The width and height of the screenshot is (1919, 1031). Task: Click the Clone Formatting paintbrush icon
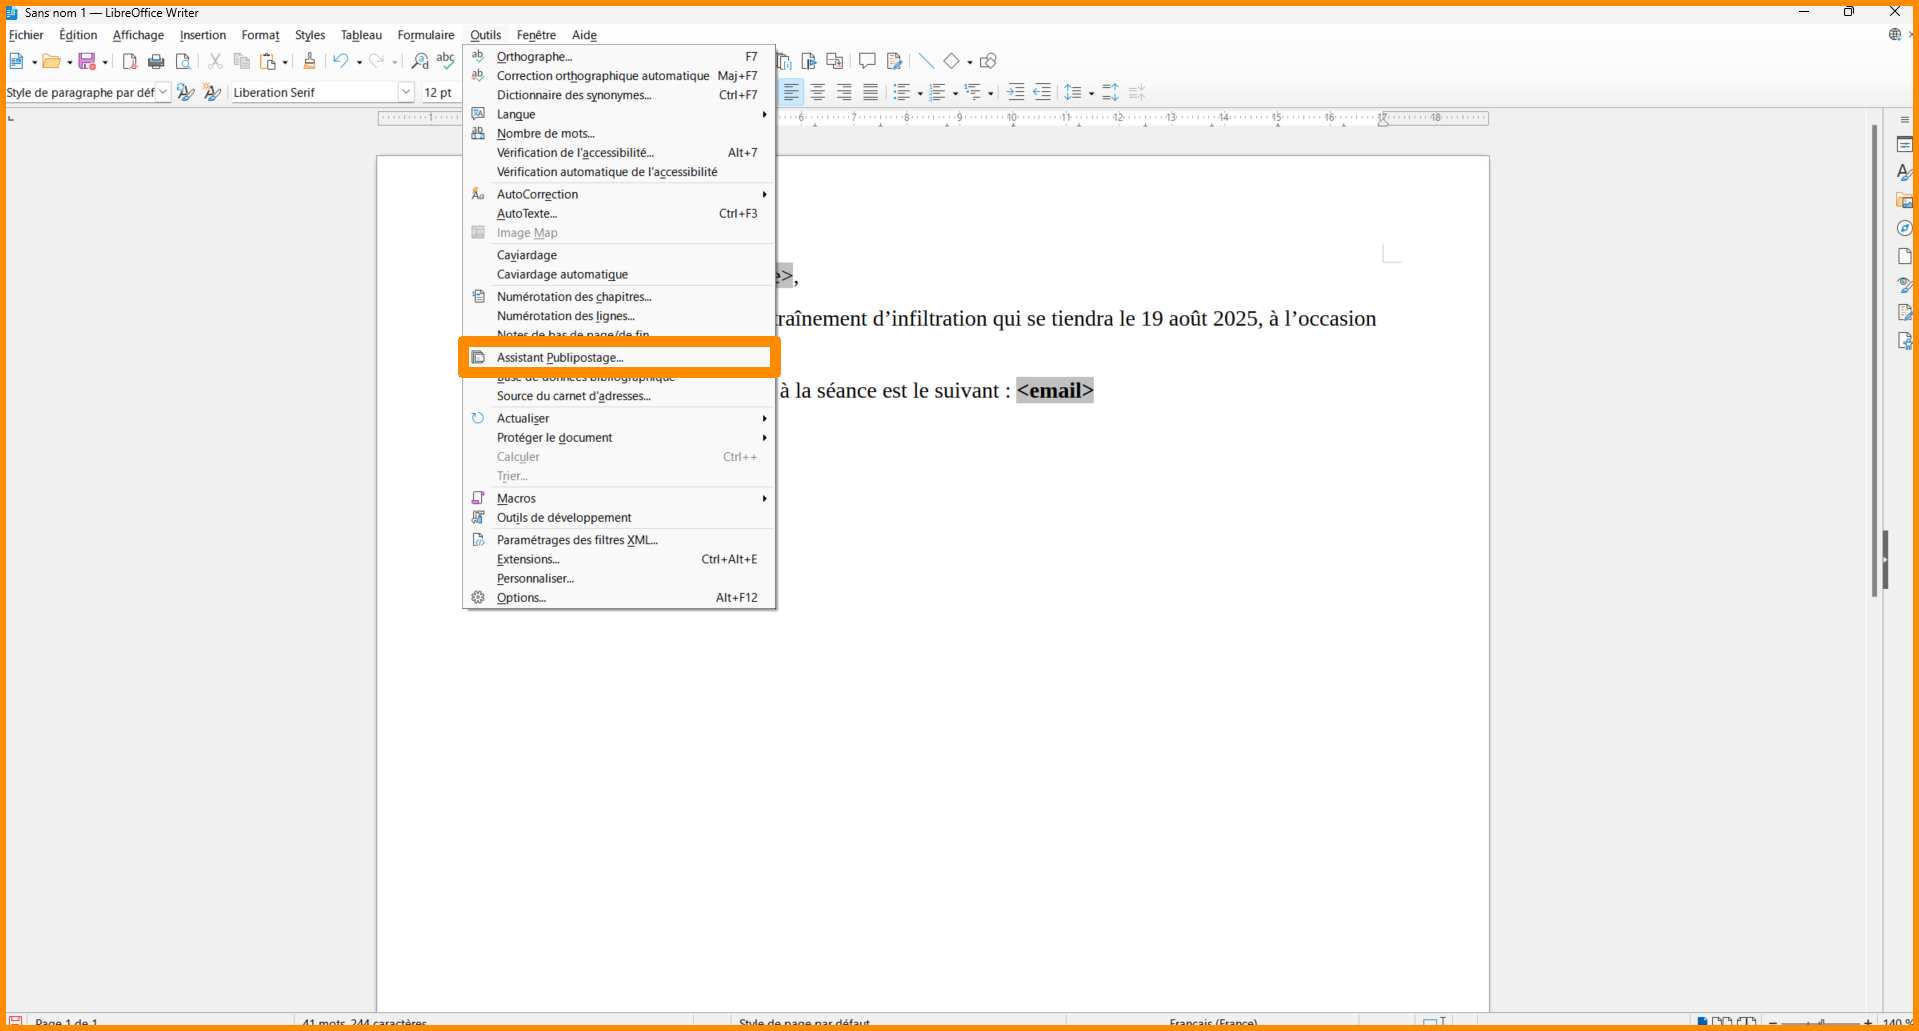click(309, 62)
